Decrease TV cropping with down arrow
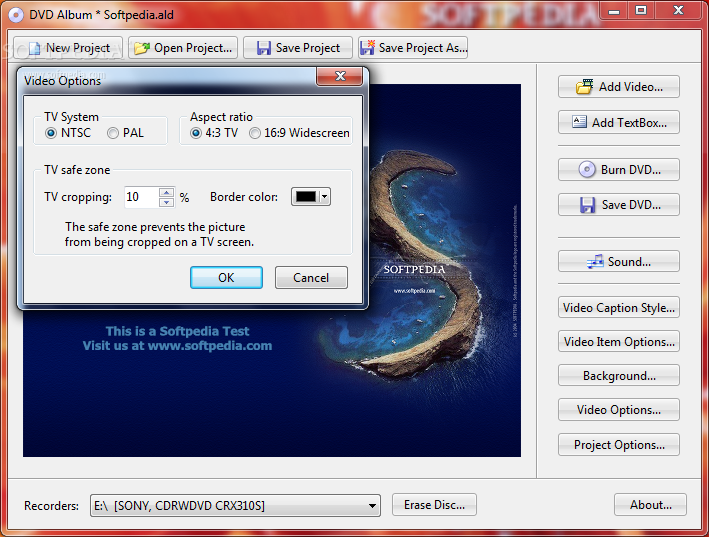This screenshot has height=537, width=709. (166, 202)
